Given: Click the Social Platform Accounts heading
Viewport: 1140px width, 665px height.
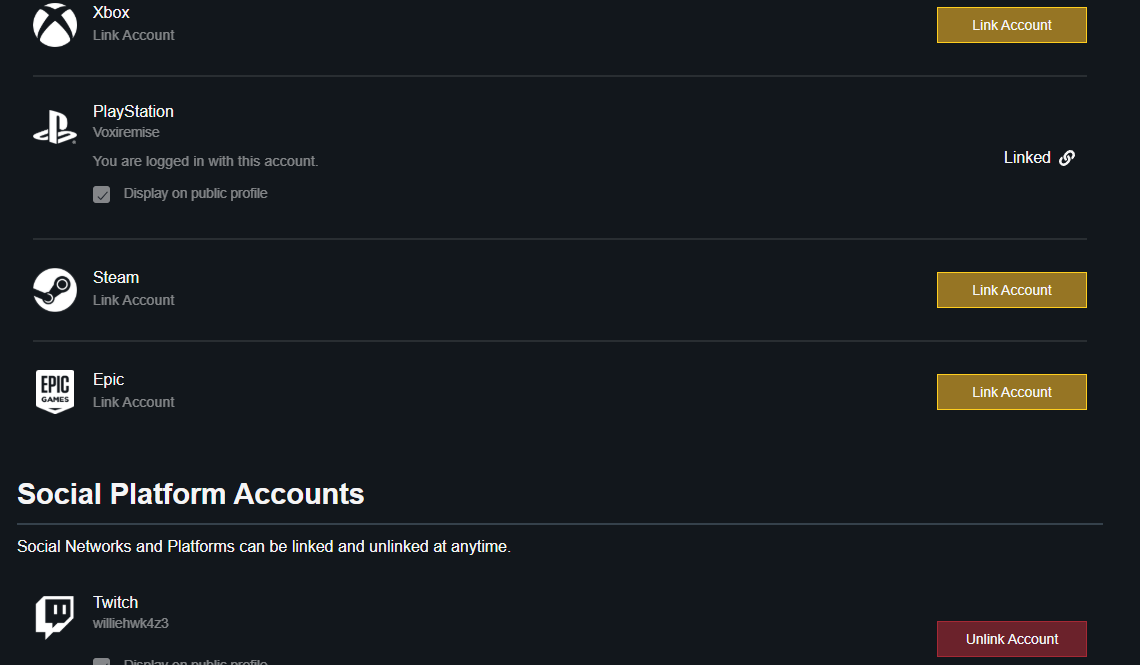Looking at the screenshot, I should (x=191, y=494).
